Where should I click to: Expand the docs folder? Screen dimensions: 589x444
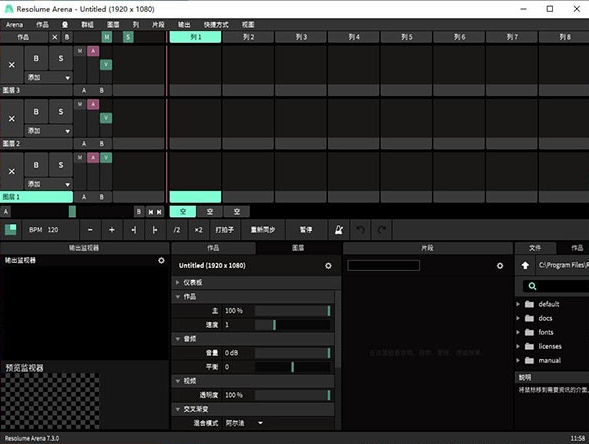click(518, 318)
